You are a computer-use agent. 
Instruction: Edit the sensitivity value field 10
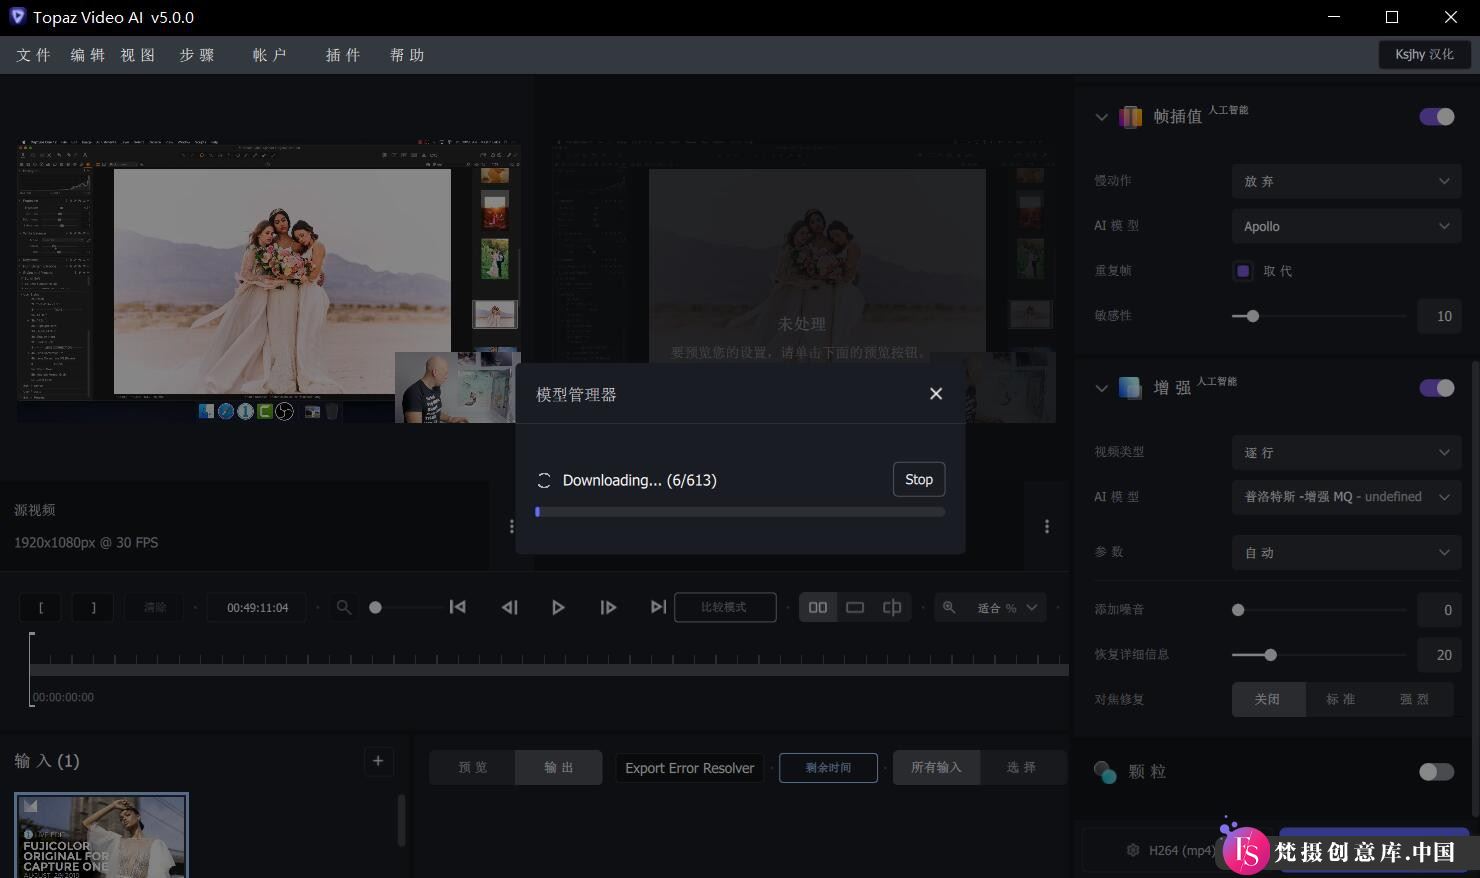click(x=1440, y=316)
